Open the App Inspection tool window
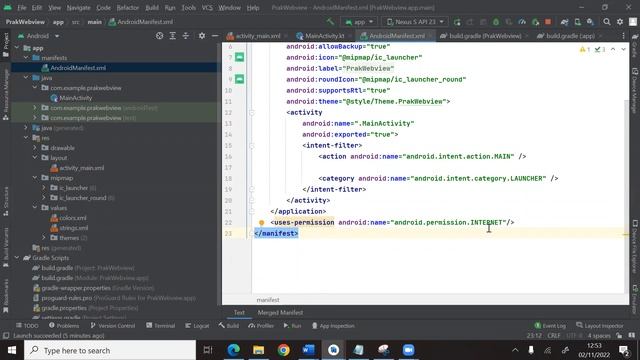This screenshot has height=360, width=640. 333,326
